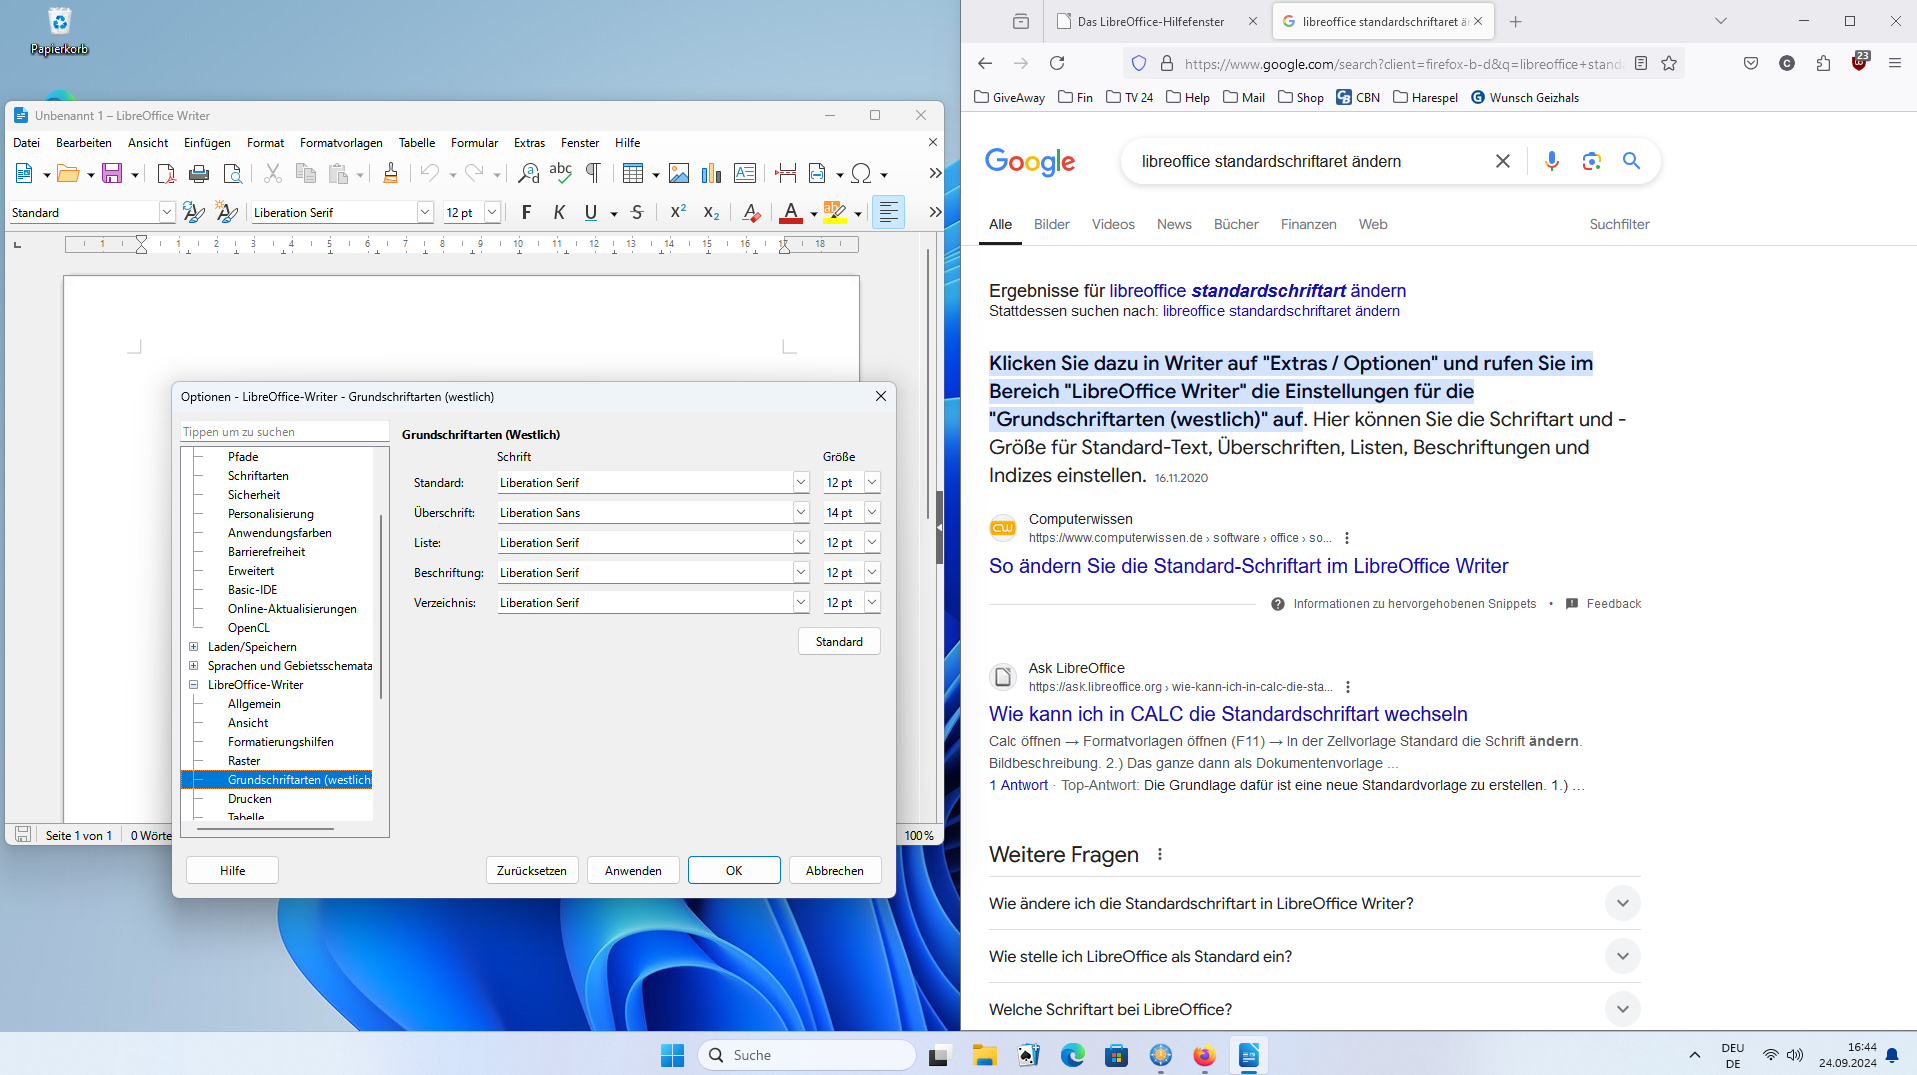1917x1075 pixels.
Task: Save the document with the Save icon
Action: (112, 174)
